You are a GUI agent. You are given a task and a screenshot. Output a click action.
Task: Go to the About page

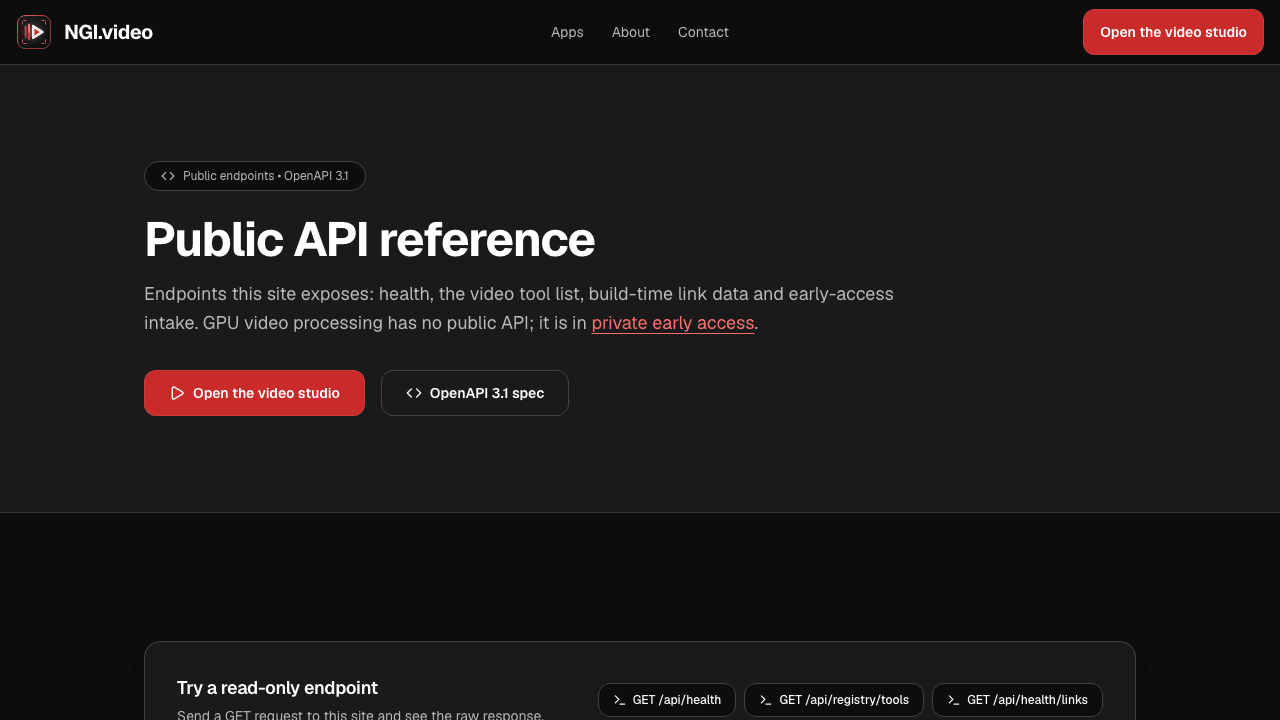631,32
